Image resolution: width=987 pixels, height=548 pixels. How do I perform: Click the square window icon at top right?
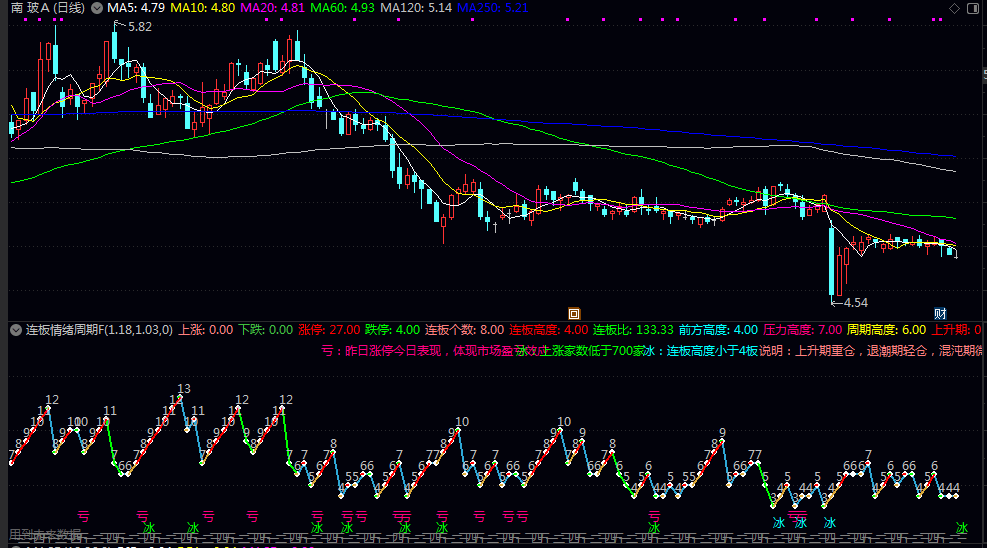tap(974, 8)
